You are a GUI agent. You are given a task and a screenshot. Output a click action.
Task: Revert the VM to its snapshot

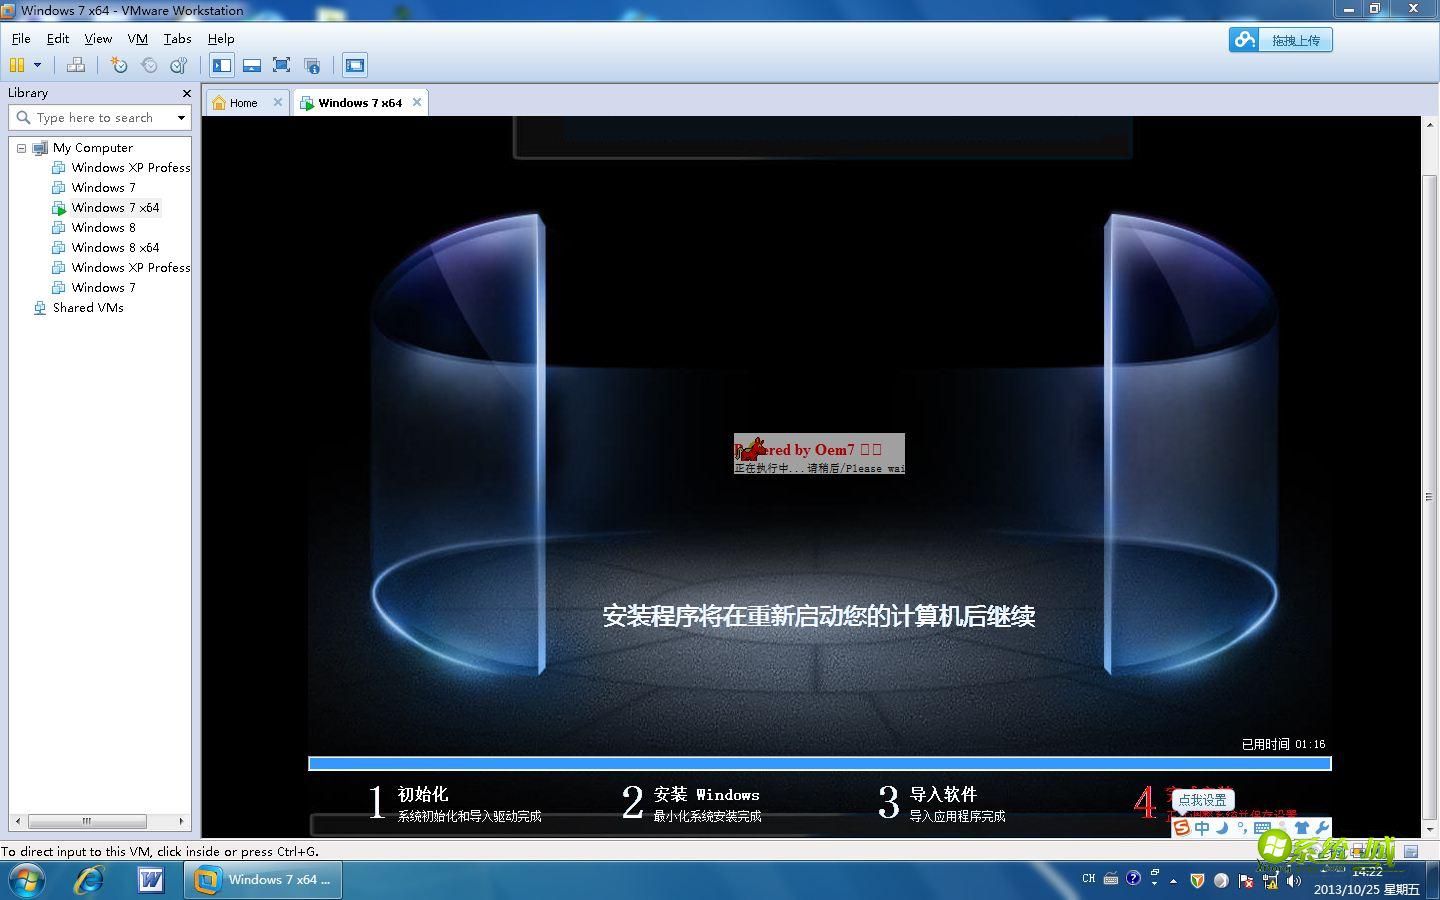pyautogui.click(x=149, y=65)
